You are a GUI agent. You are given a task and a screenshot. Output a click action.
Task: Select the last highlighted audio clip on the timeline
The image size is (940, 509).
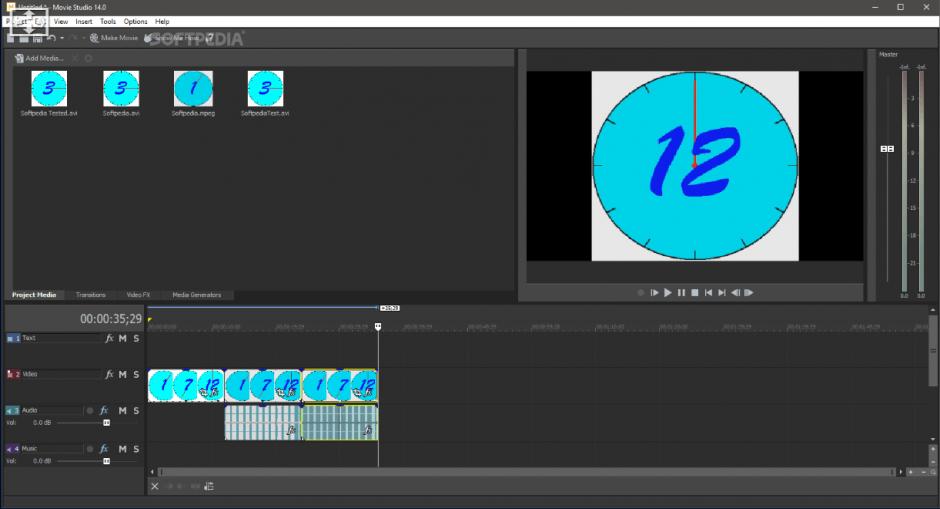pos(340,423)
